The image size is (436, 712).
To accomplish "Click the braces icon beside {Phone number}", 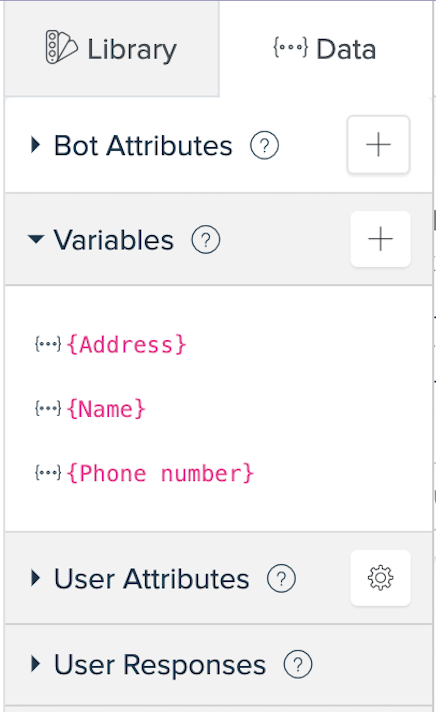I will tap(48, 473).
